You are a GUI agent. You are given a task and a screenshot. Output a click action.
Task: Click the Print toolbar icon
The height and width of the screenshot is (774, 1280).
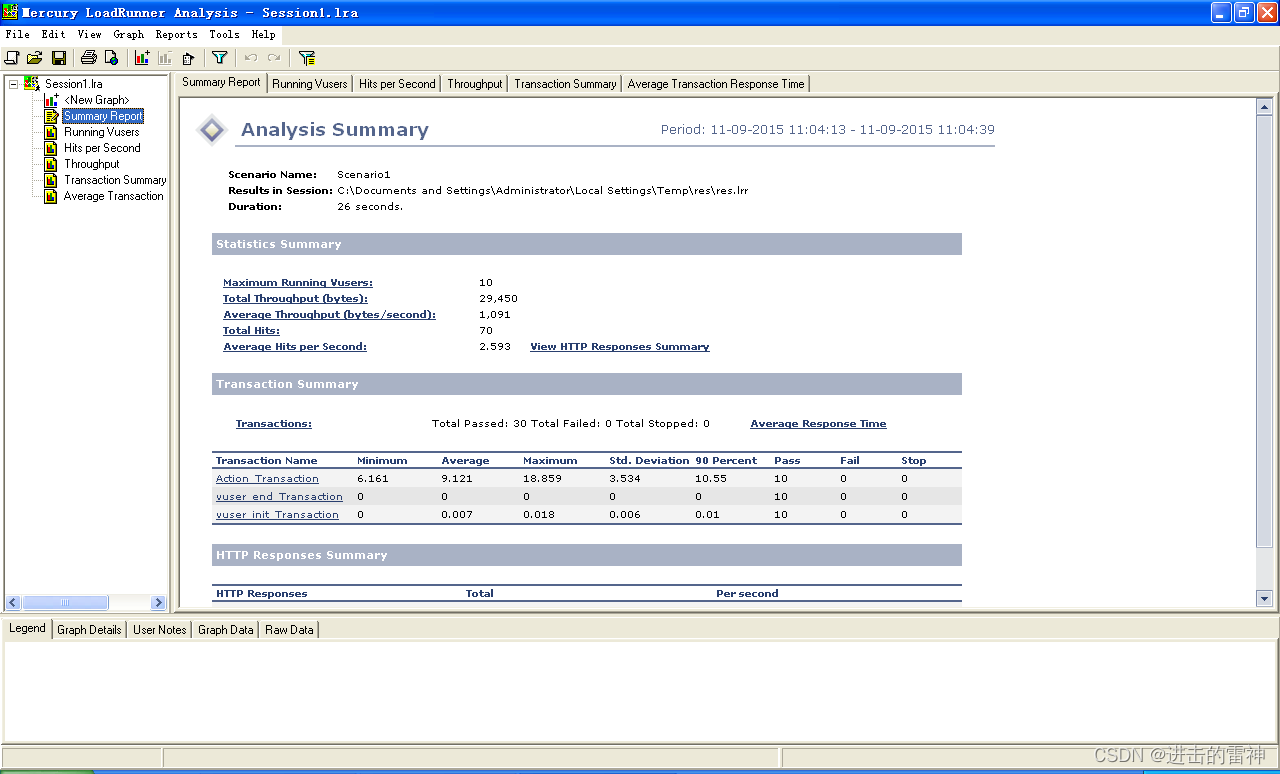click(x=89, y=58)
